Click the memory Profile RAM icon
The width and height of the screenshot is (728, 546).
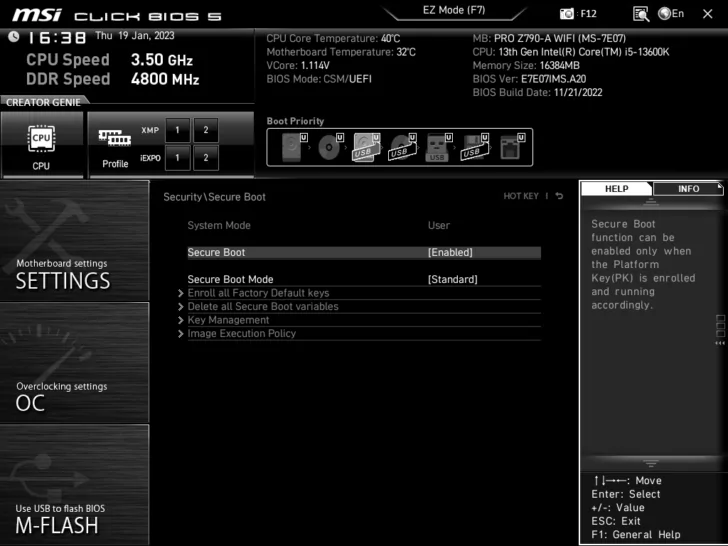point(115,137)
